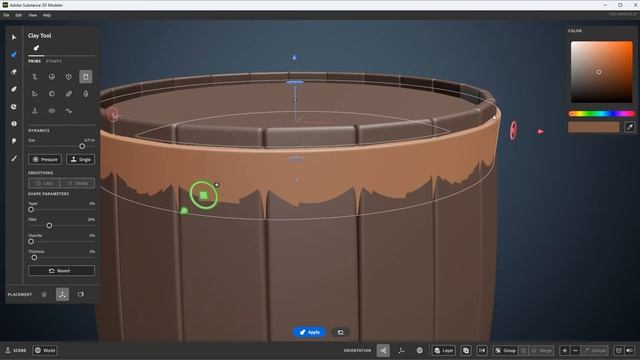This screenshot has width=640, height=360.
Task: Click the Merge button
Action: [542, 350]
